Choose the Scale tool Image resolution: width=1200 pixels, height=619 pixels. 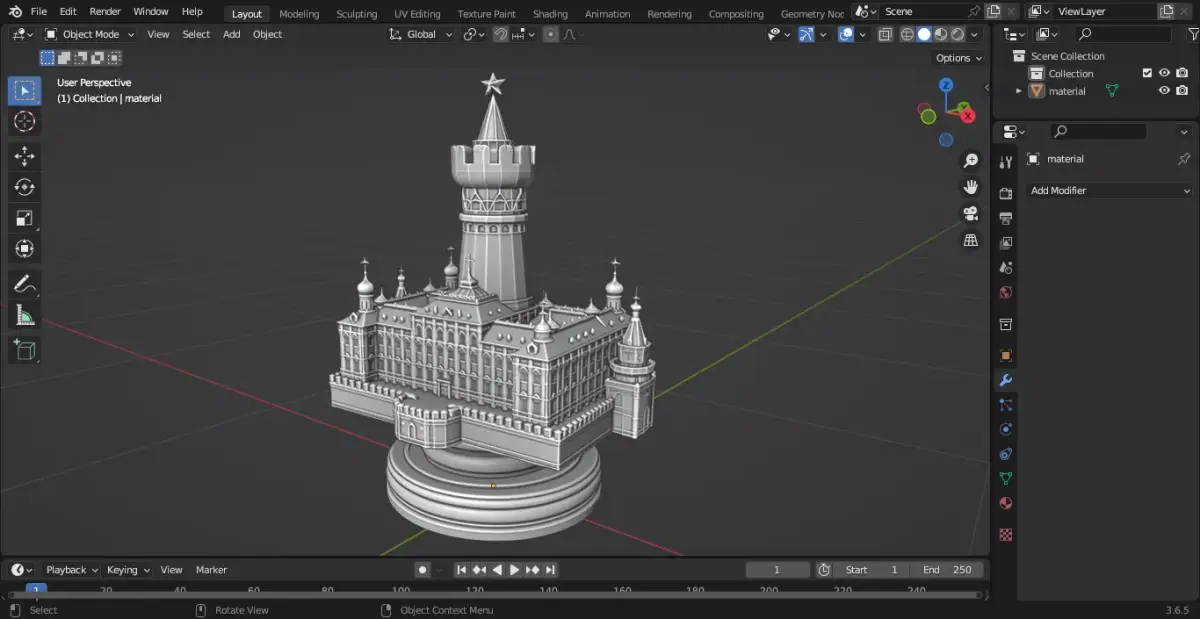[25, 218]
